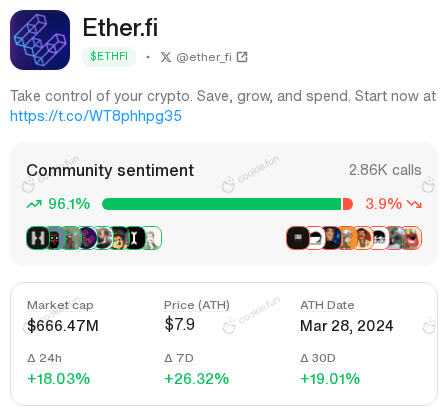Select the bullish avatar with purple neon design
This screenshot has width=448, height=416.
tap(87, 238)
